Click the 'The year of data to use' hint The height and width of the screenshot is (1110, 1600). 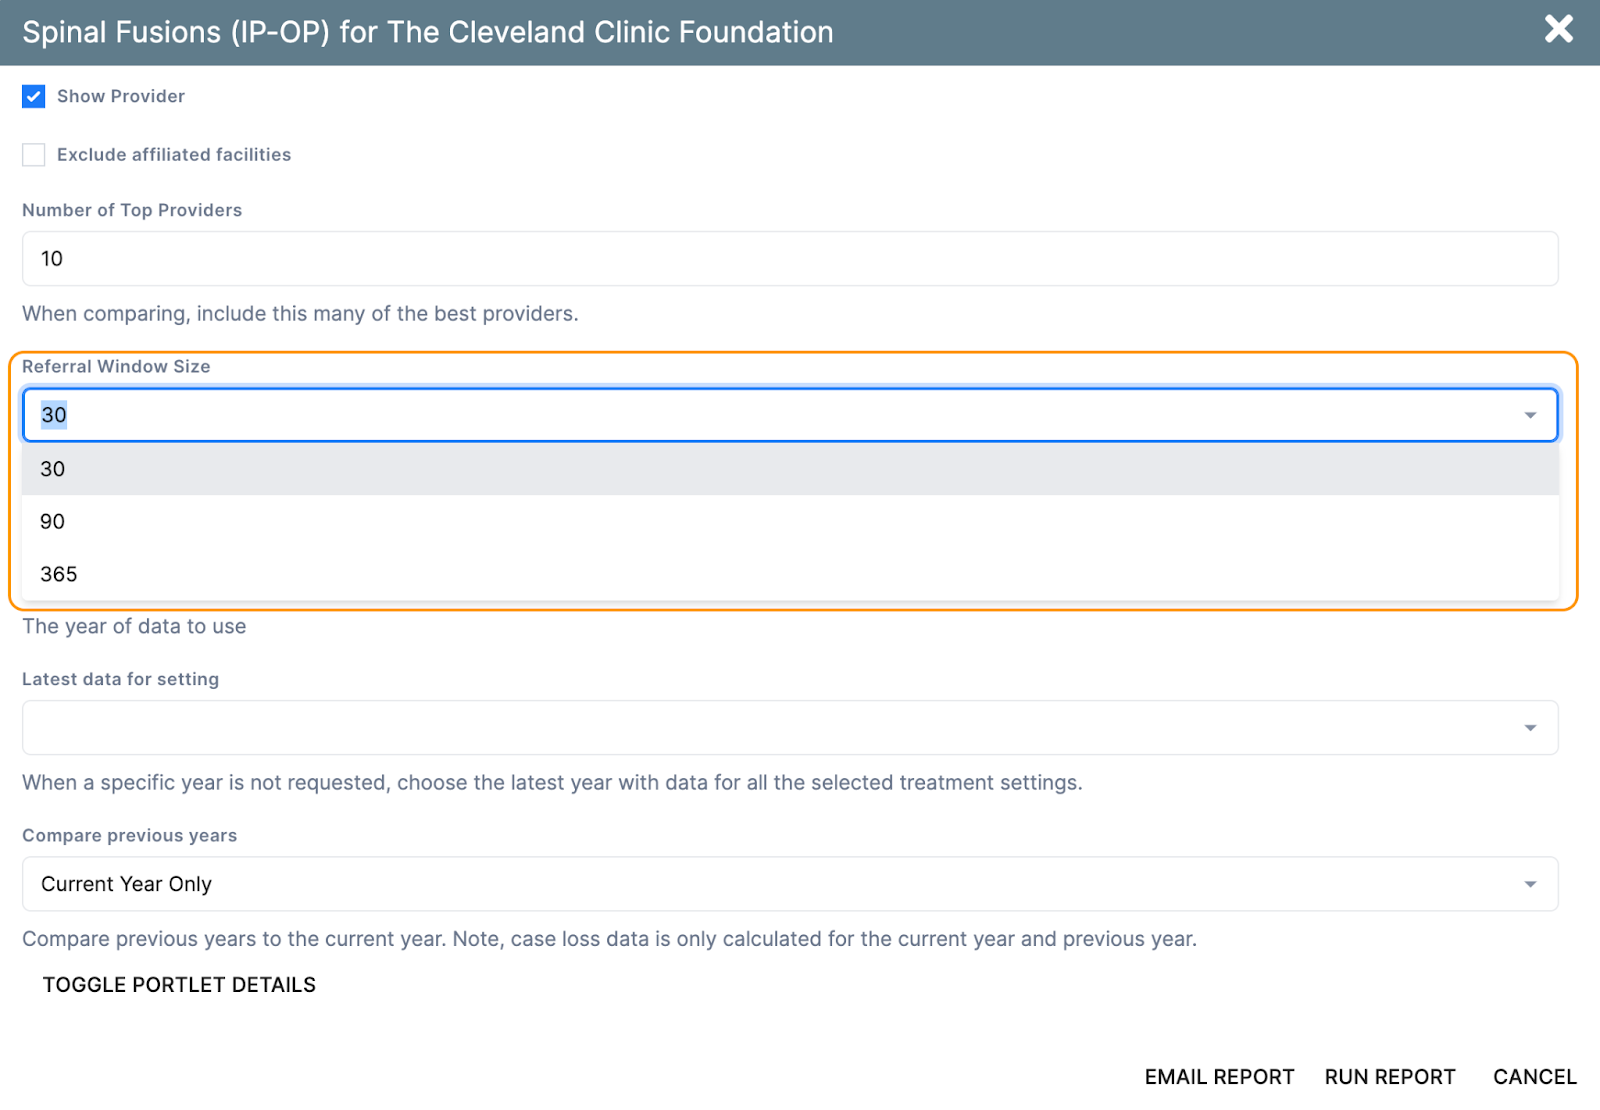(x=134, y=627)
